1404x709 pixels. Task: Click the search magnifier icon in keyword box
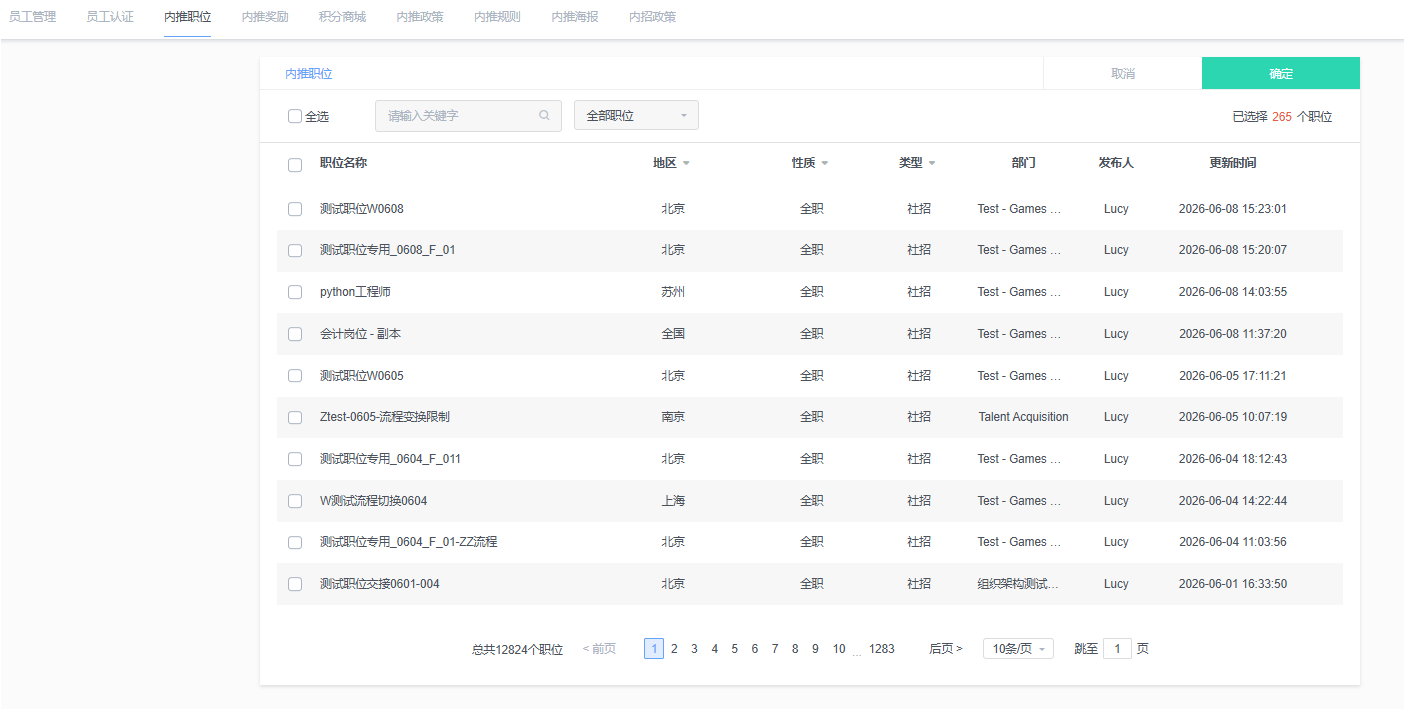pos(545,116)
